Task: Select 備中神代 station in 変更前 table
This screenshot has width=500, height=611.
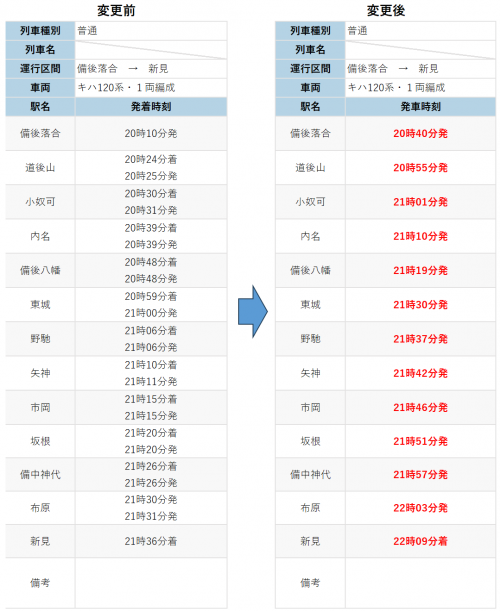Action: point(40,475)
